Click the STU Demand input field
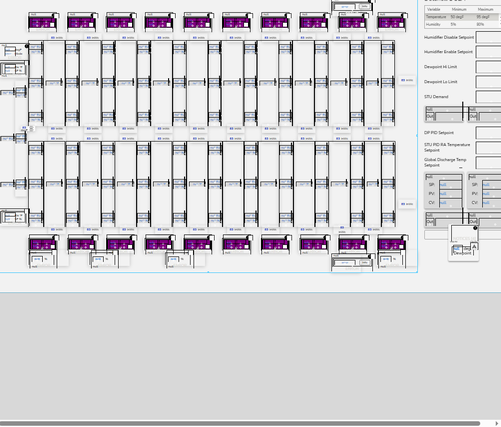 pos(488,97)
